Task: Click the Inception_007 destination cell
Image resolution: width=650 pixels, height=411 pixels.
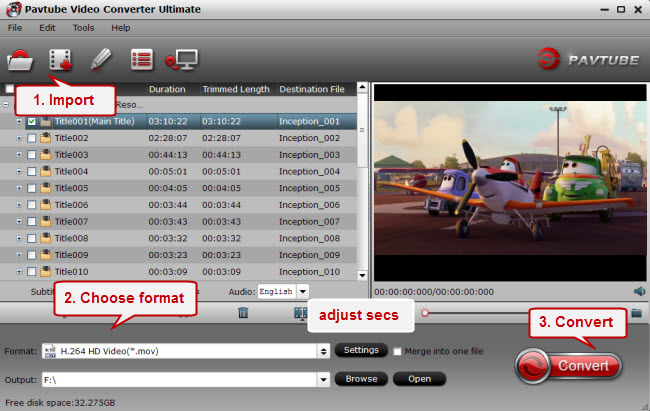Action: pyautogui.click(x=309, y=221)
